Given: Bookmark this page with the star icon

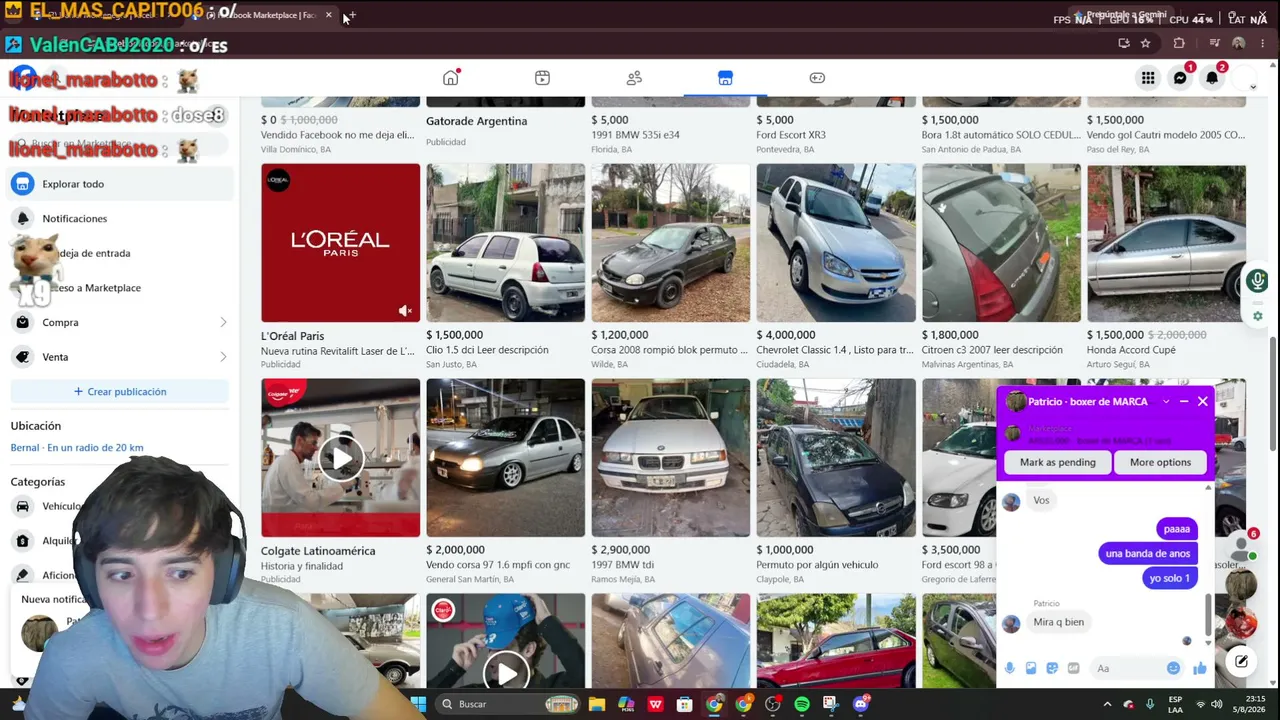Looking at the screenshot, I should coord(1145,43).
